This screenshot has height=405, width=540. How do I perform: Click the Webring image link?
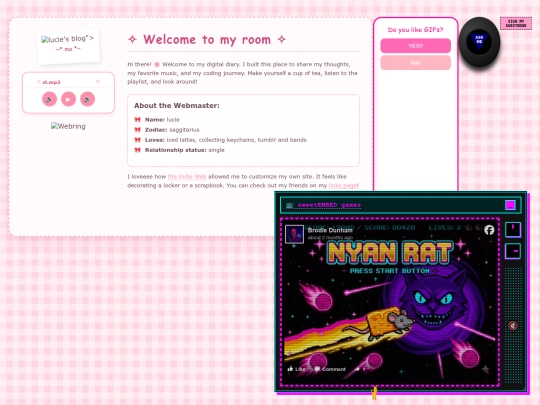click(x=68, y=126)
